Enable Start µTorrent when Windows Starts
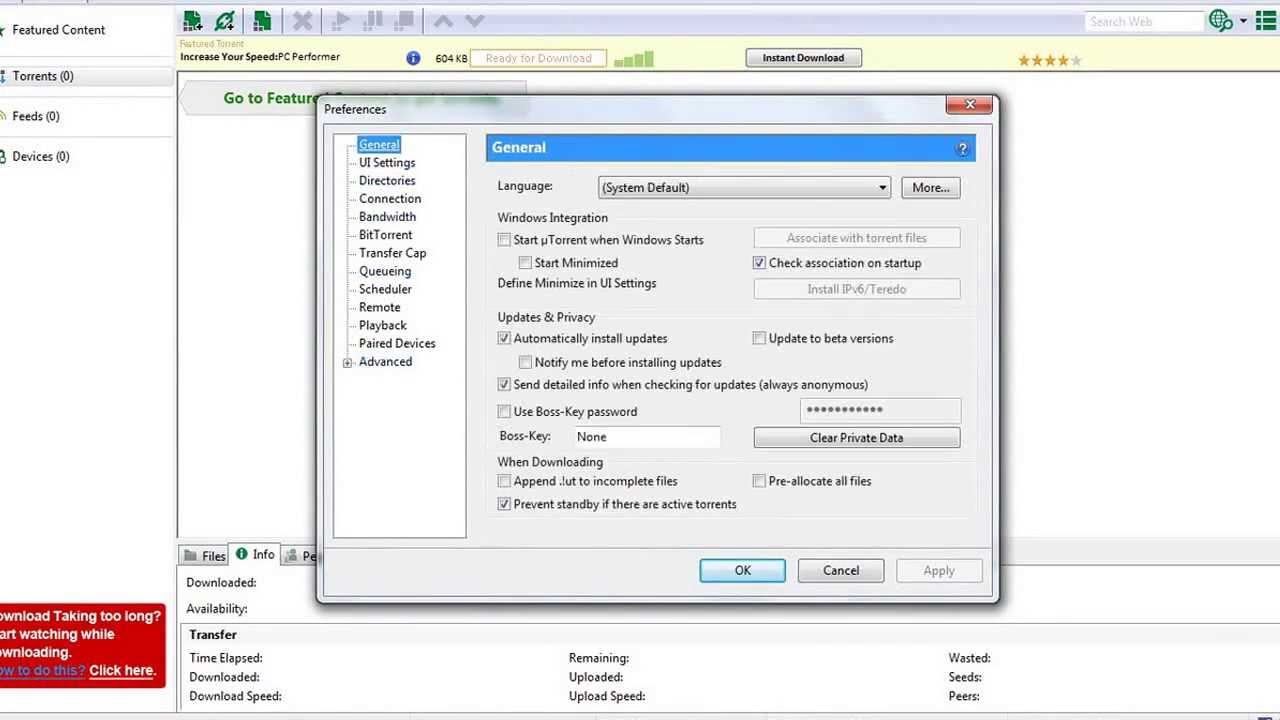1280x720 pixels. pos(504,240)
